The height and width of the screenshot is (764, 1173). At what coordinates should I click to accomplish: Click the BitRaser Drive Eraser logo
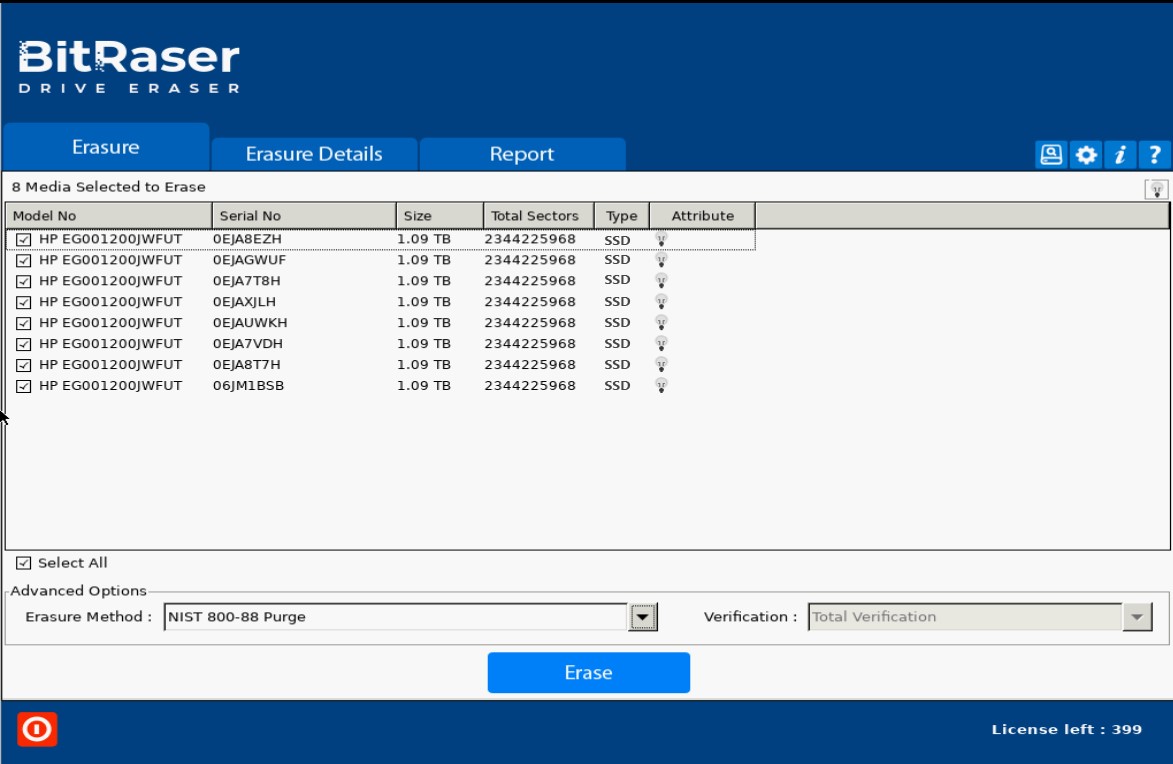(129, 67)
